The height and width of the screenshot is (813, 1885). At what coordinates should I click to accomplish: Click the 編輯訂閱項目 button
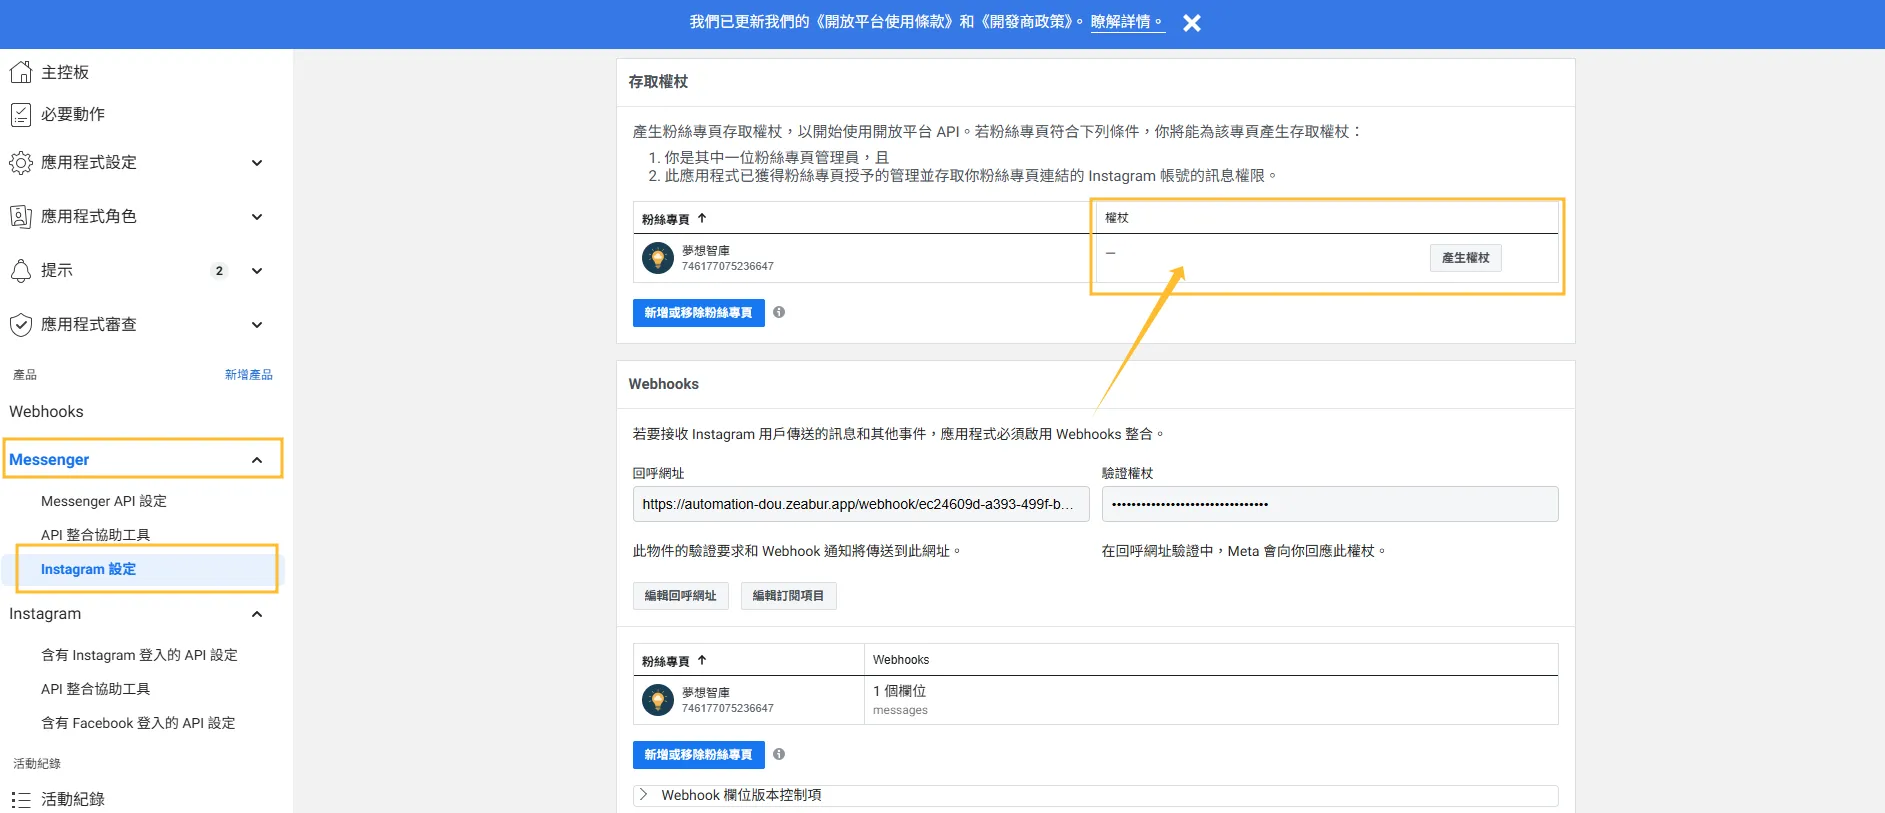click(x=788, y=596)
